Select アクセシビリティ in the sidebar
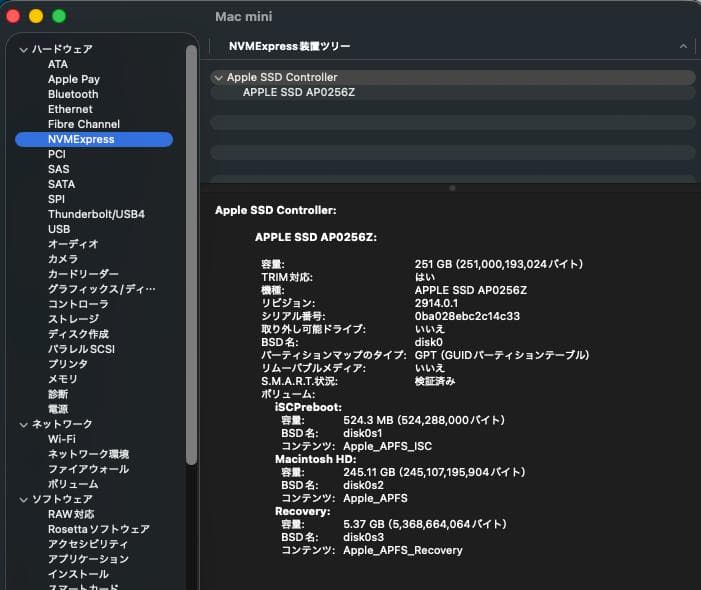Screen dimensions: 701x590 [x=88, y=544]
